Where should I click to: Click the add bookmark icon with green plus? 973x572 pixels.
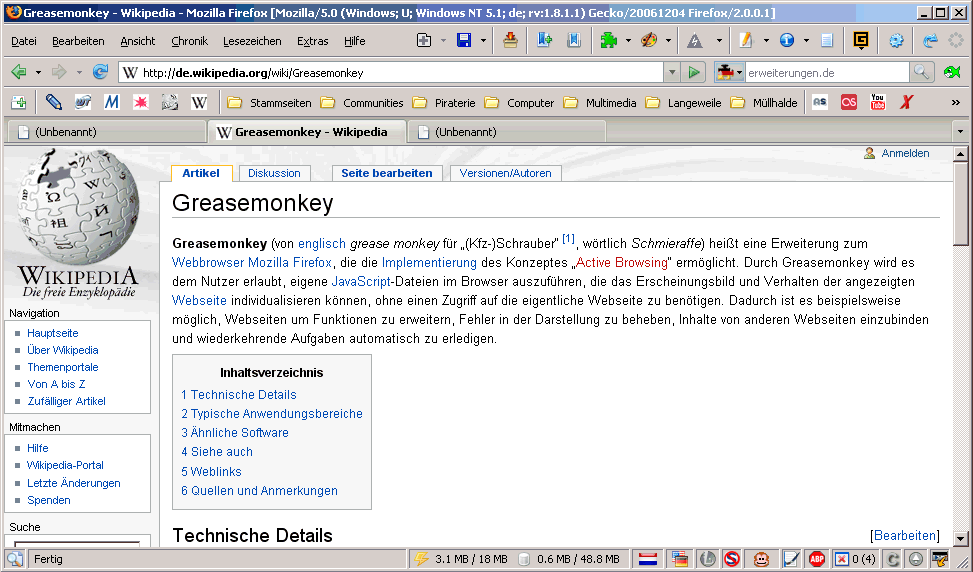click(x=544, y=41)
